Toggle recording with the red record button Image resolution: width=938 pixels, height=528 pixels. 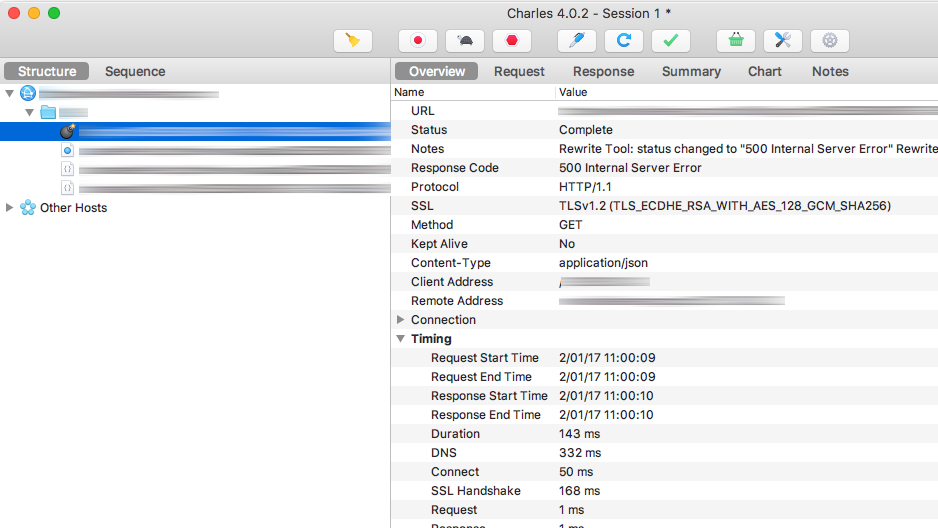[x=418, y=41]
